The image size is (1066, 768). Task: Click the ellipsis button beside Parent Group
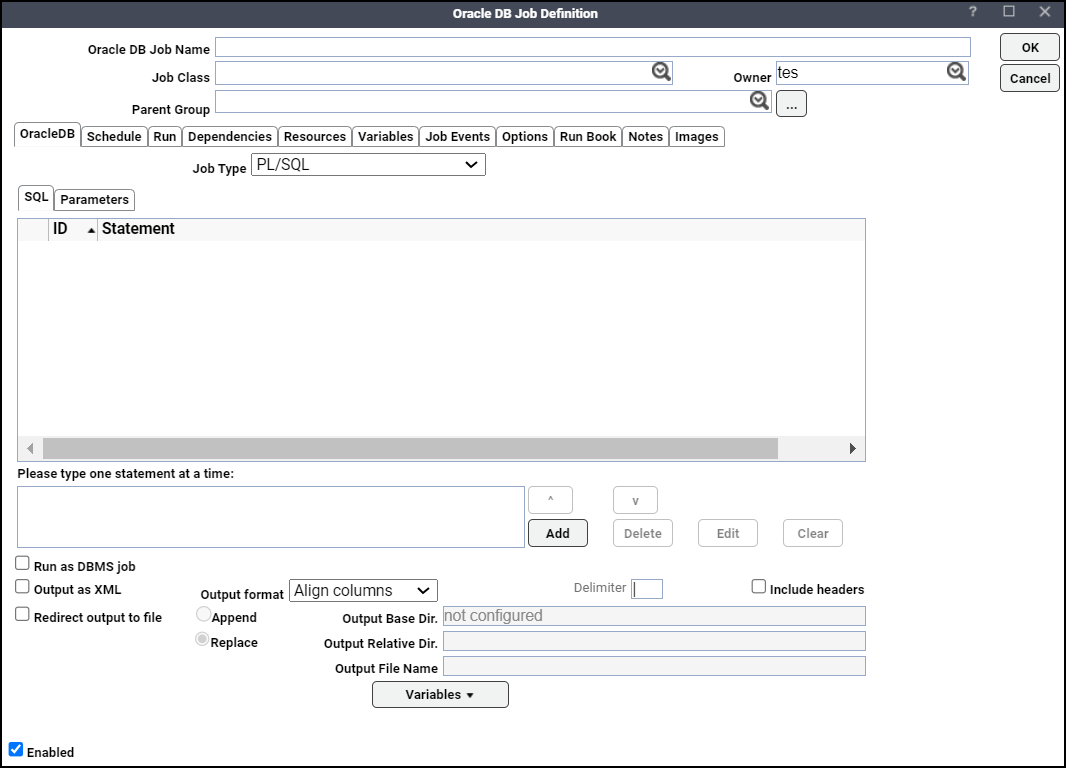(791, 104)
